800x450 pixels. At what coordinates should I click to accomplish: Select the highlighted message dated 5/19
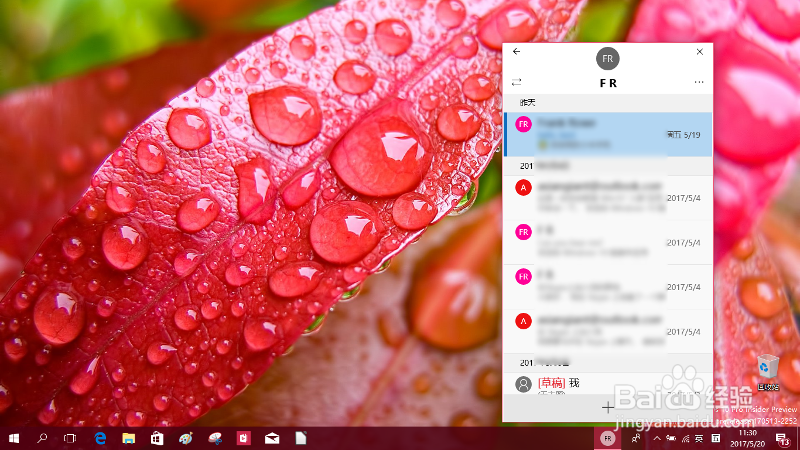click(x=608, y=134)
